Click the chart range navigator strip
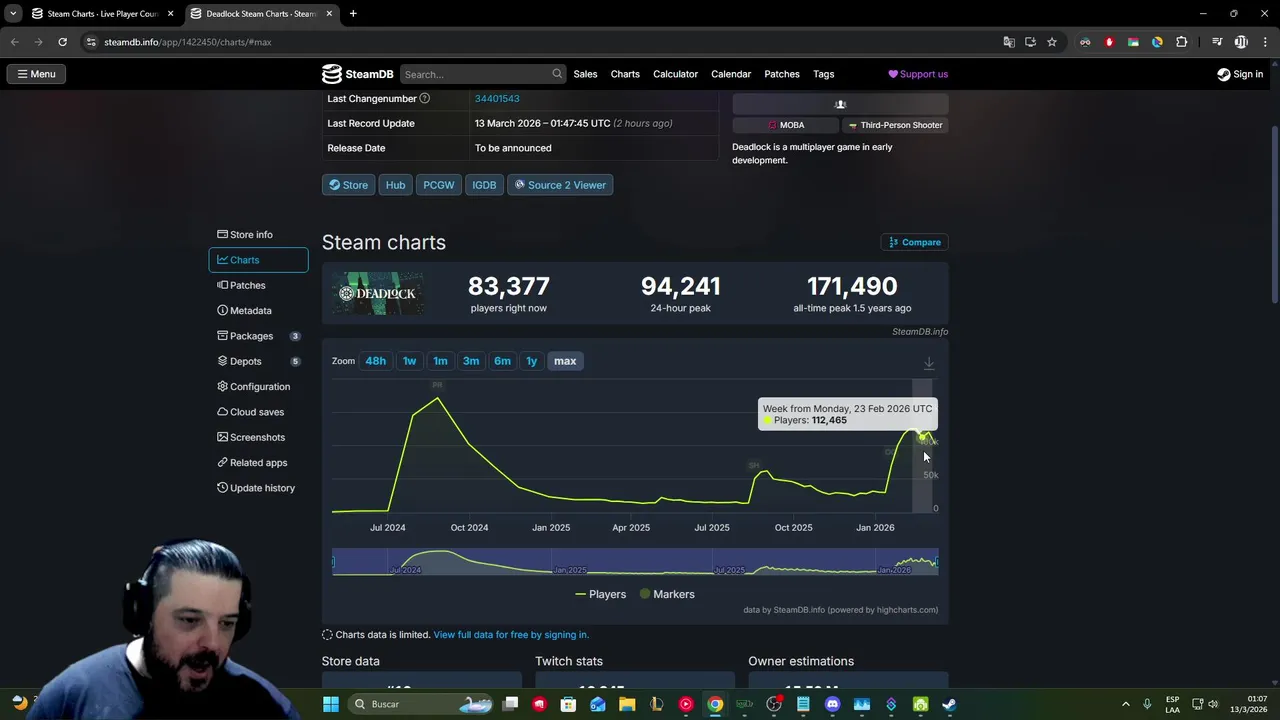 pos(635,562)
